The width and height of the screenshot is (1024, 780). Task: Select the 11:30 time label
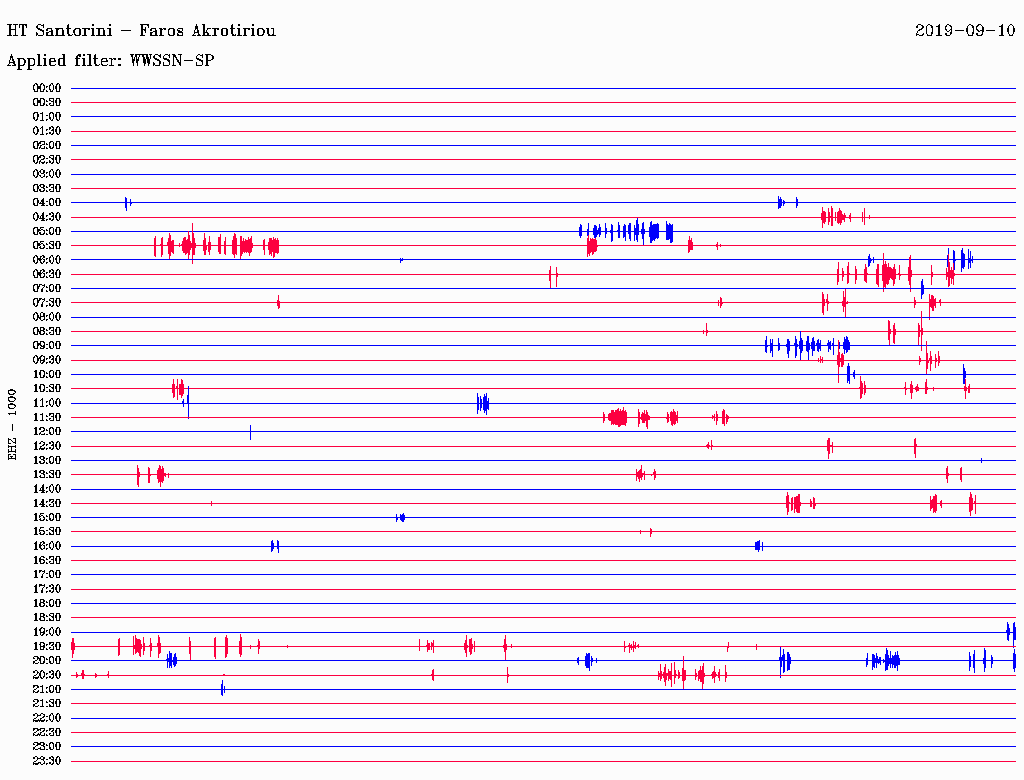pos(46,417)
